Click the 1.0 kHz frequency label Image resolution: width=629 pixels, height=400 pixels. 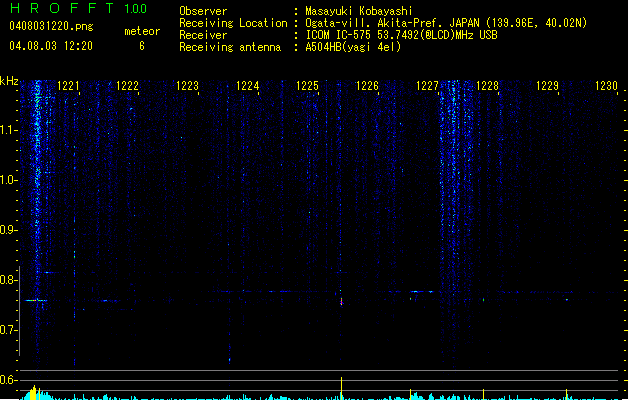point(8,180)
